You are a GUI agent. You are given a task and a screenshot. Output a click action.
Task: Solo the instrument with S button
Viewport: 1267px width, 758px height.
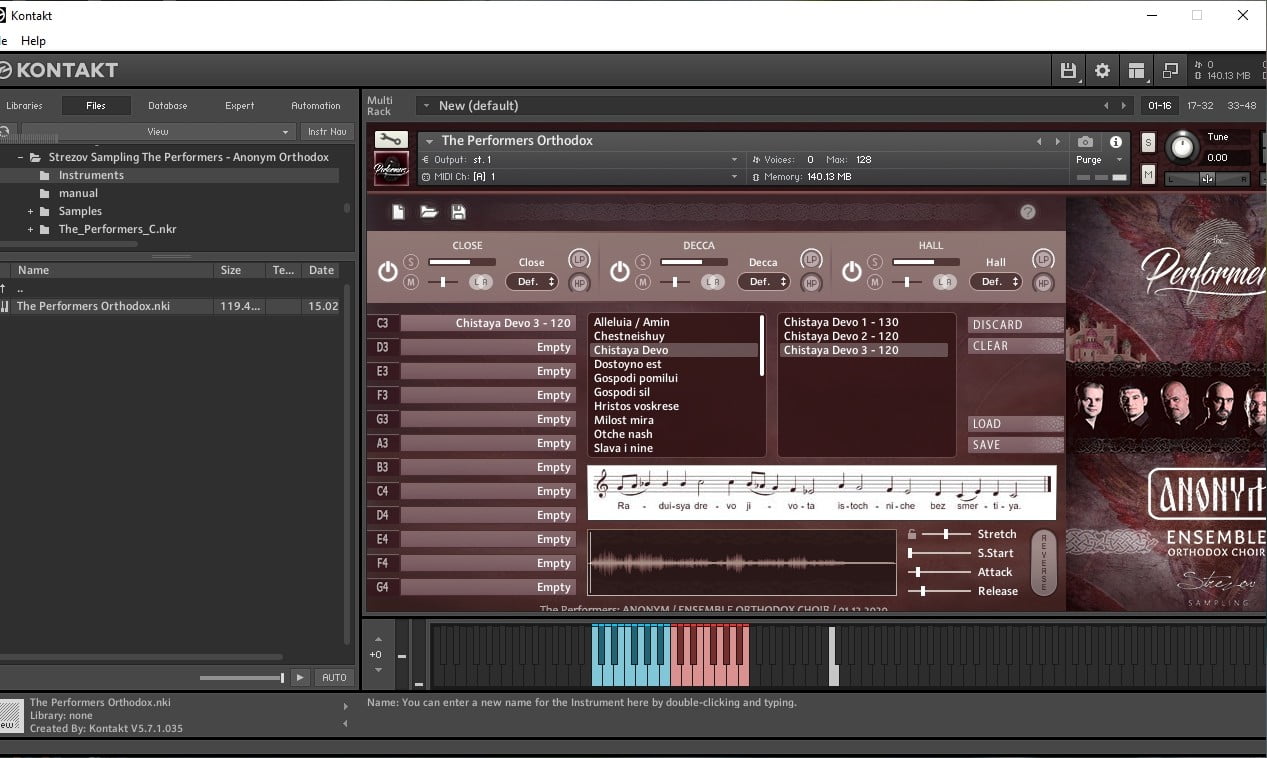click(1148, 142)
